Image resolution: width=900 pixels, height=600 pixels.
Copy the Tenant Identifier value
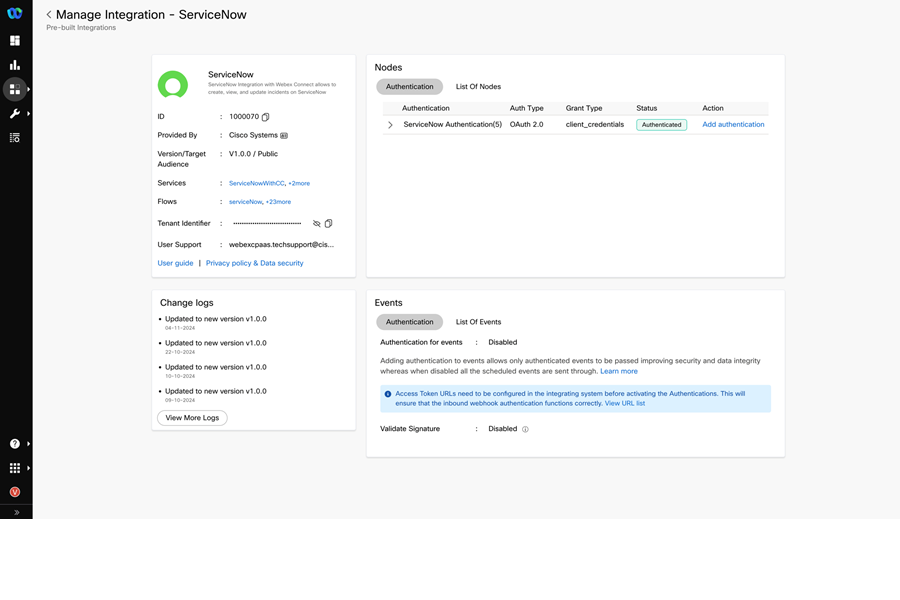(328, 223)
